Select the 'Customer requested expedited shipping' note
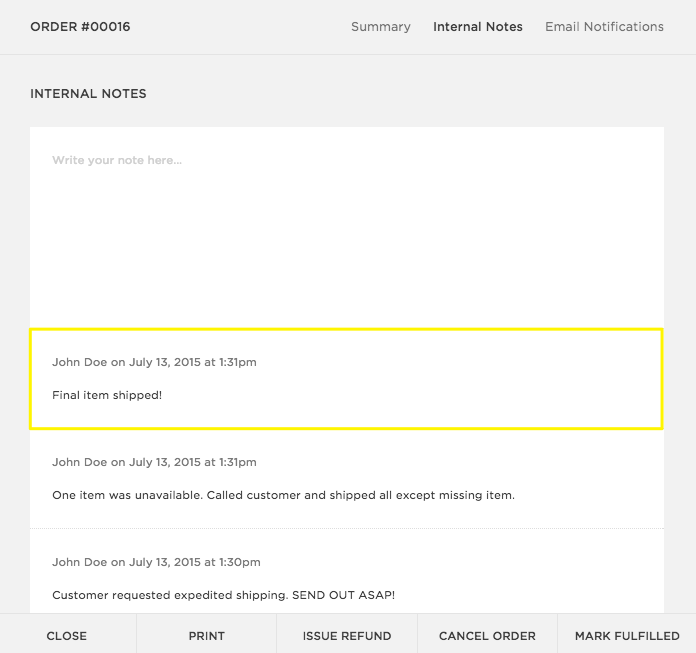This screenshot has height=653, width=696. pos(223,595)
